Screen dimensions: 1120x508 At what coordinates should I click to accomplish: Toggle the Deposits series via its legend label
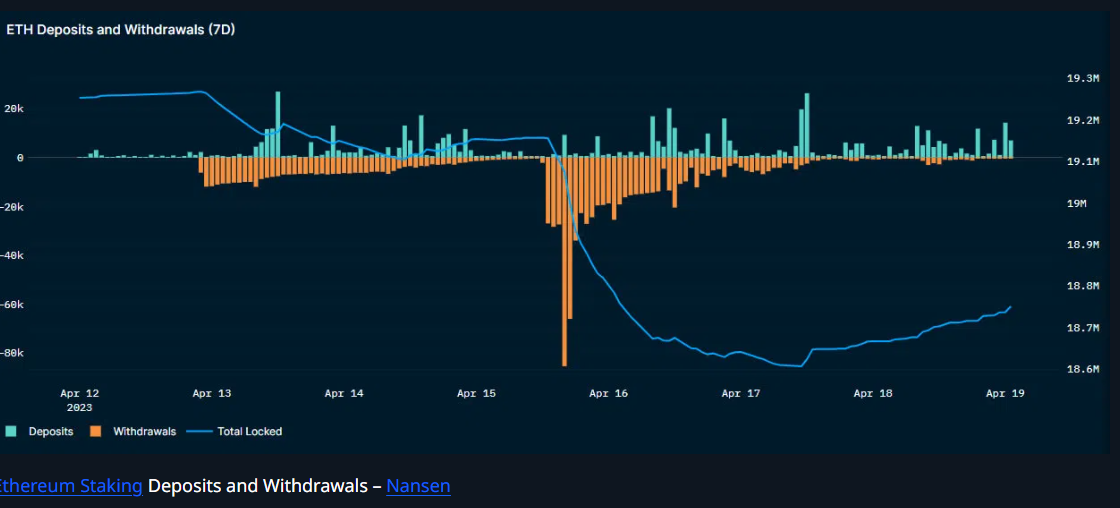pyautogui.click(x=50, y=432)
